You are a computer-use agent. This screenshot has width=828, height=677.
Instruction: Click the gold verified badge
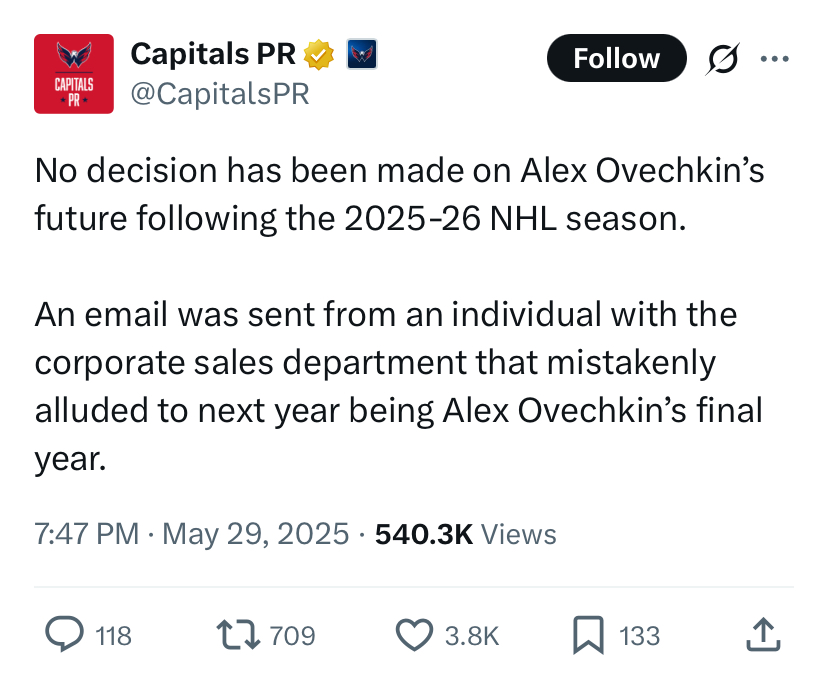click(x=318, y=55)
